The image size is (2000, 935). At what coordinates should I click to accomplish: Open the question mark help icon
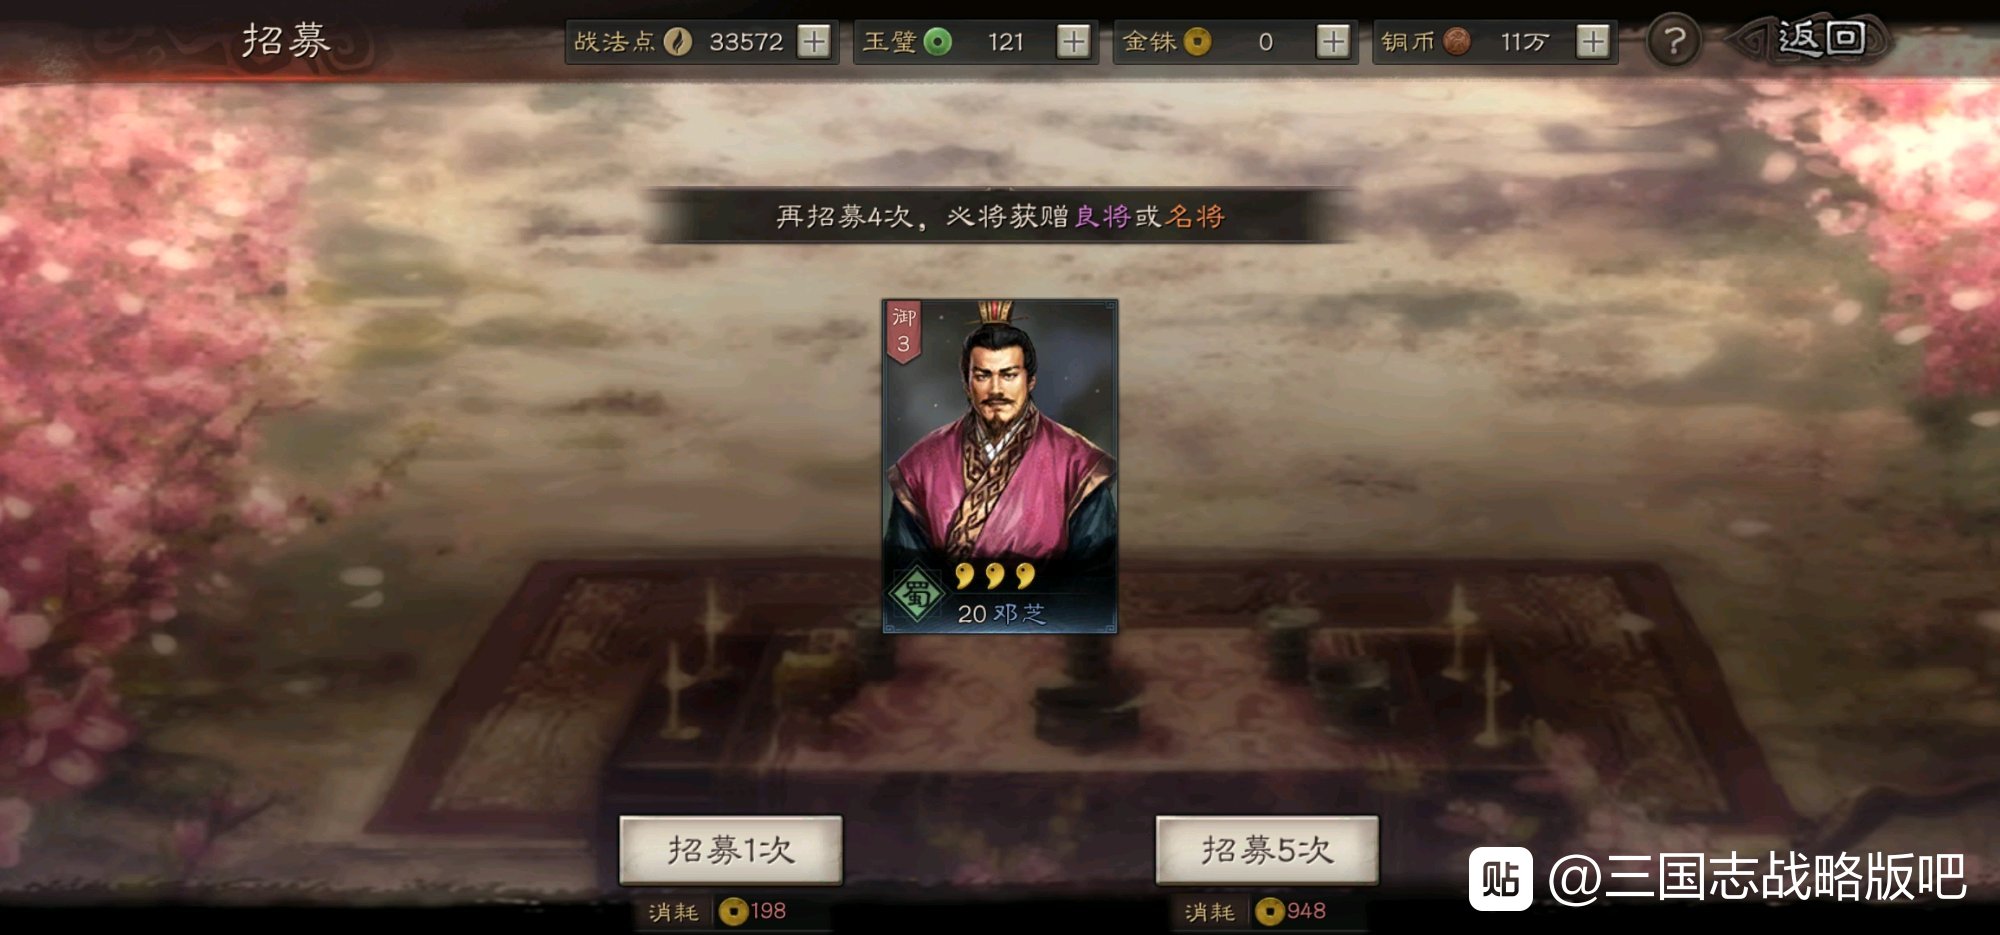1674,42
